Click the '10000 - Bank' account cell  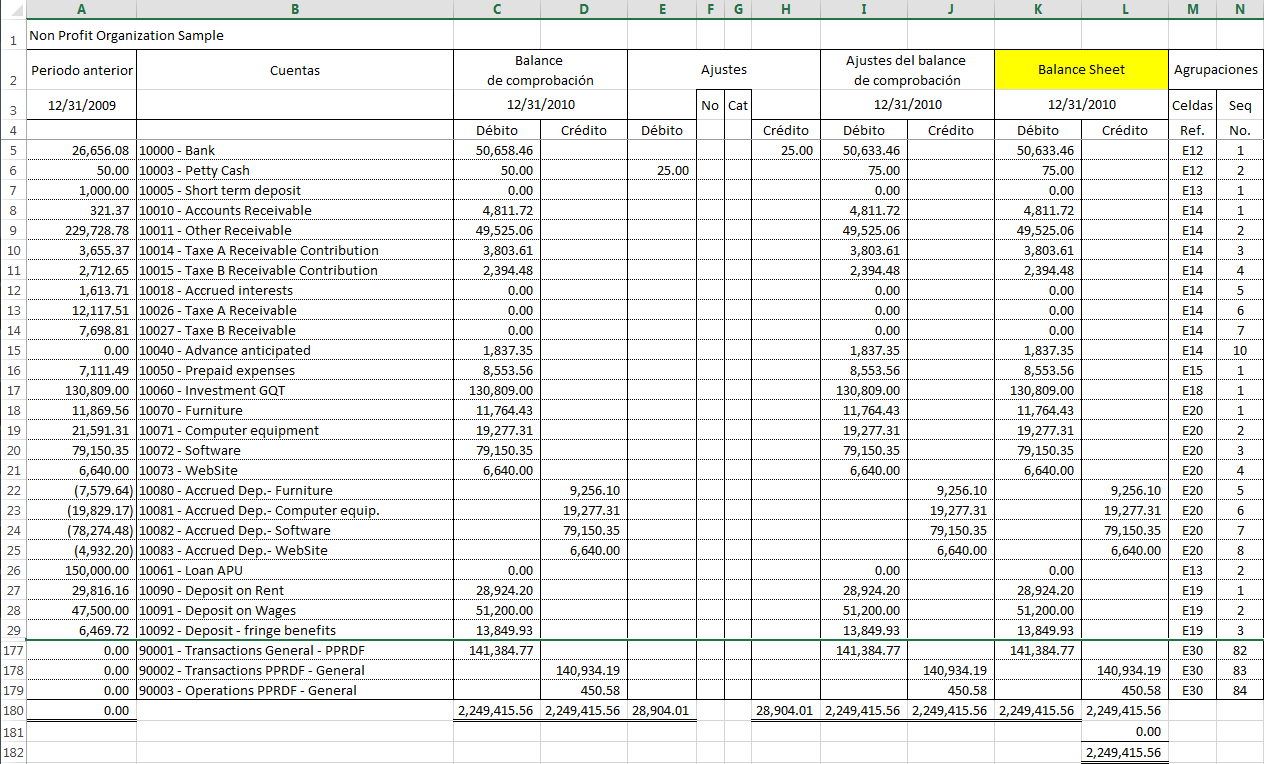[x=294, y=150]
